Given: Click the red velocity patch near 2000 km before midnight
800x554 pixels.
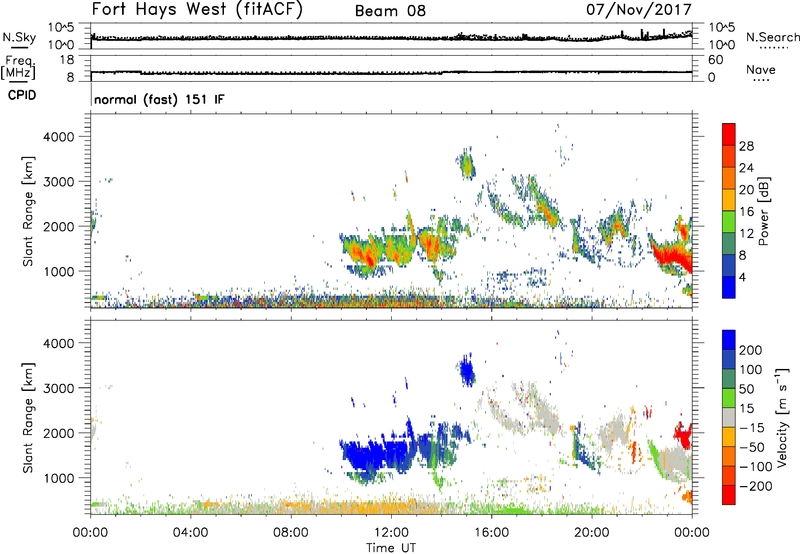Looking at the screenshot, I should (683, 435).
